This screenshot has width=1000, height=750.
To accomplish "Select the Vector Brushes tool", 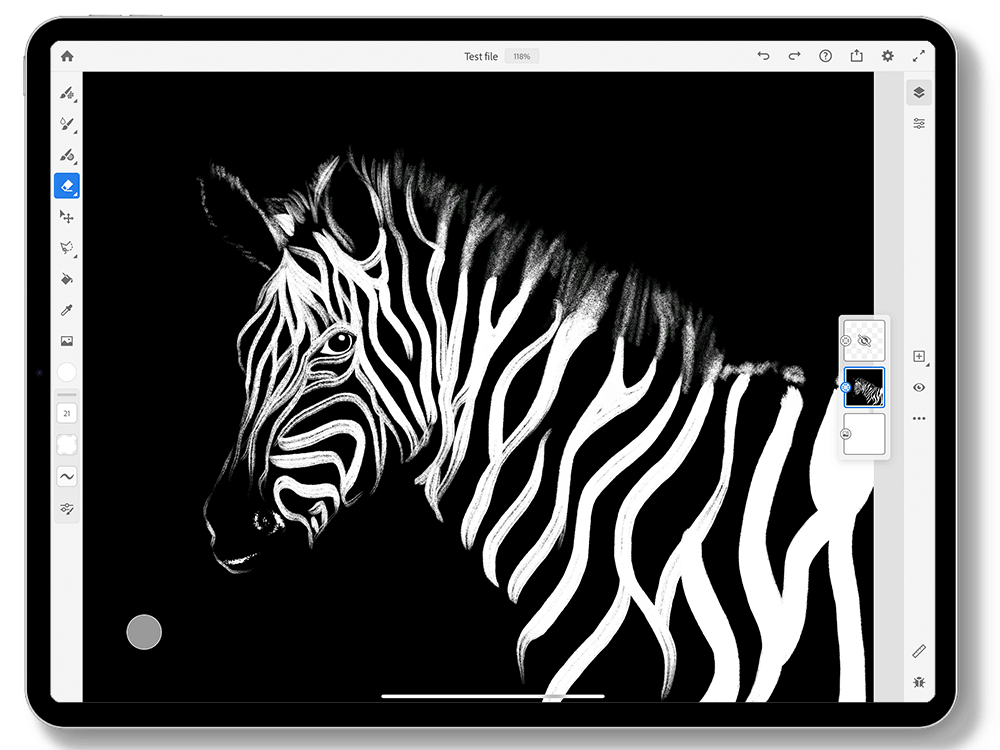I will [67, 155].
